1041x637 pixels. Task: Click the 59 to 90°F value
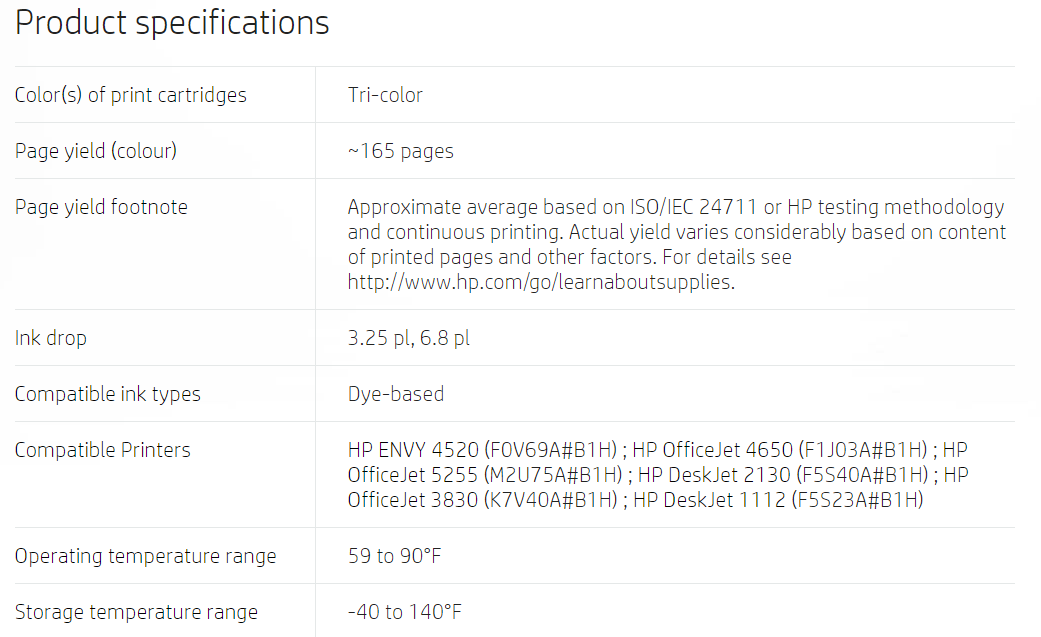point(394,556)
